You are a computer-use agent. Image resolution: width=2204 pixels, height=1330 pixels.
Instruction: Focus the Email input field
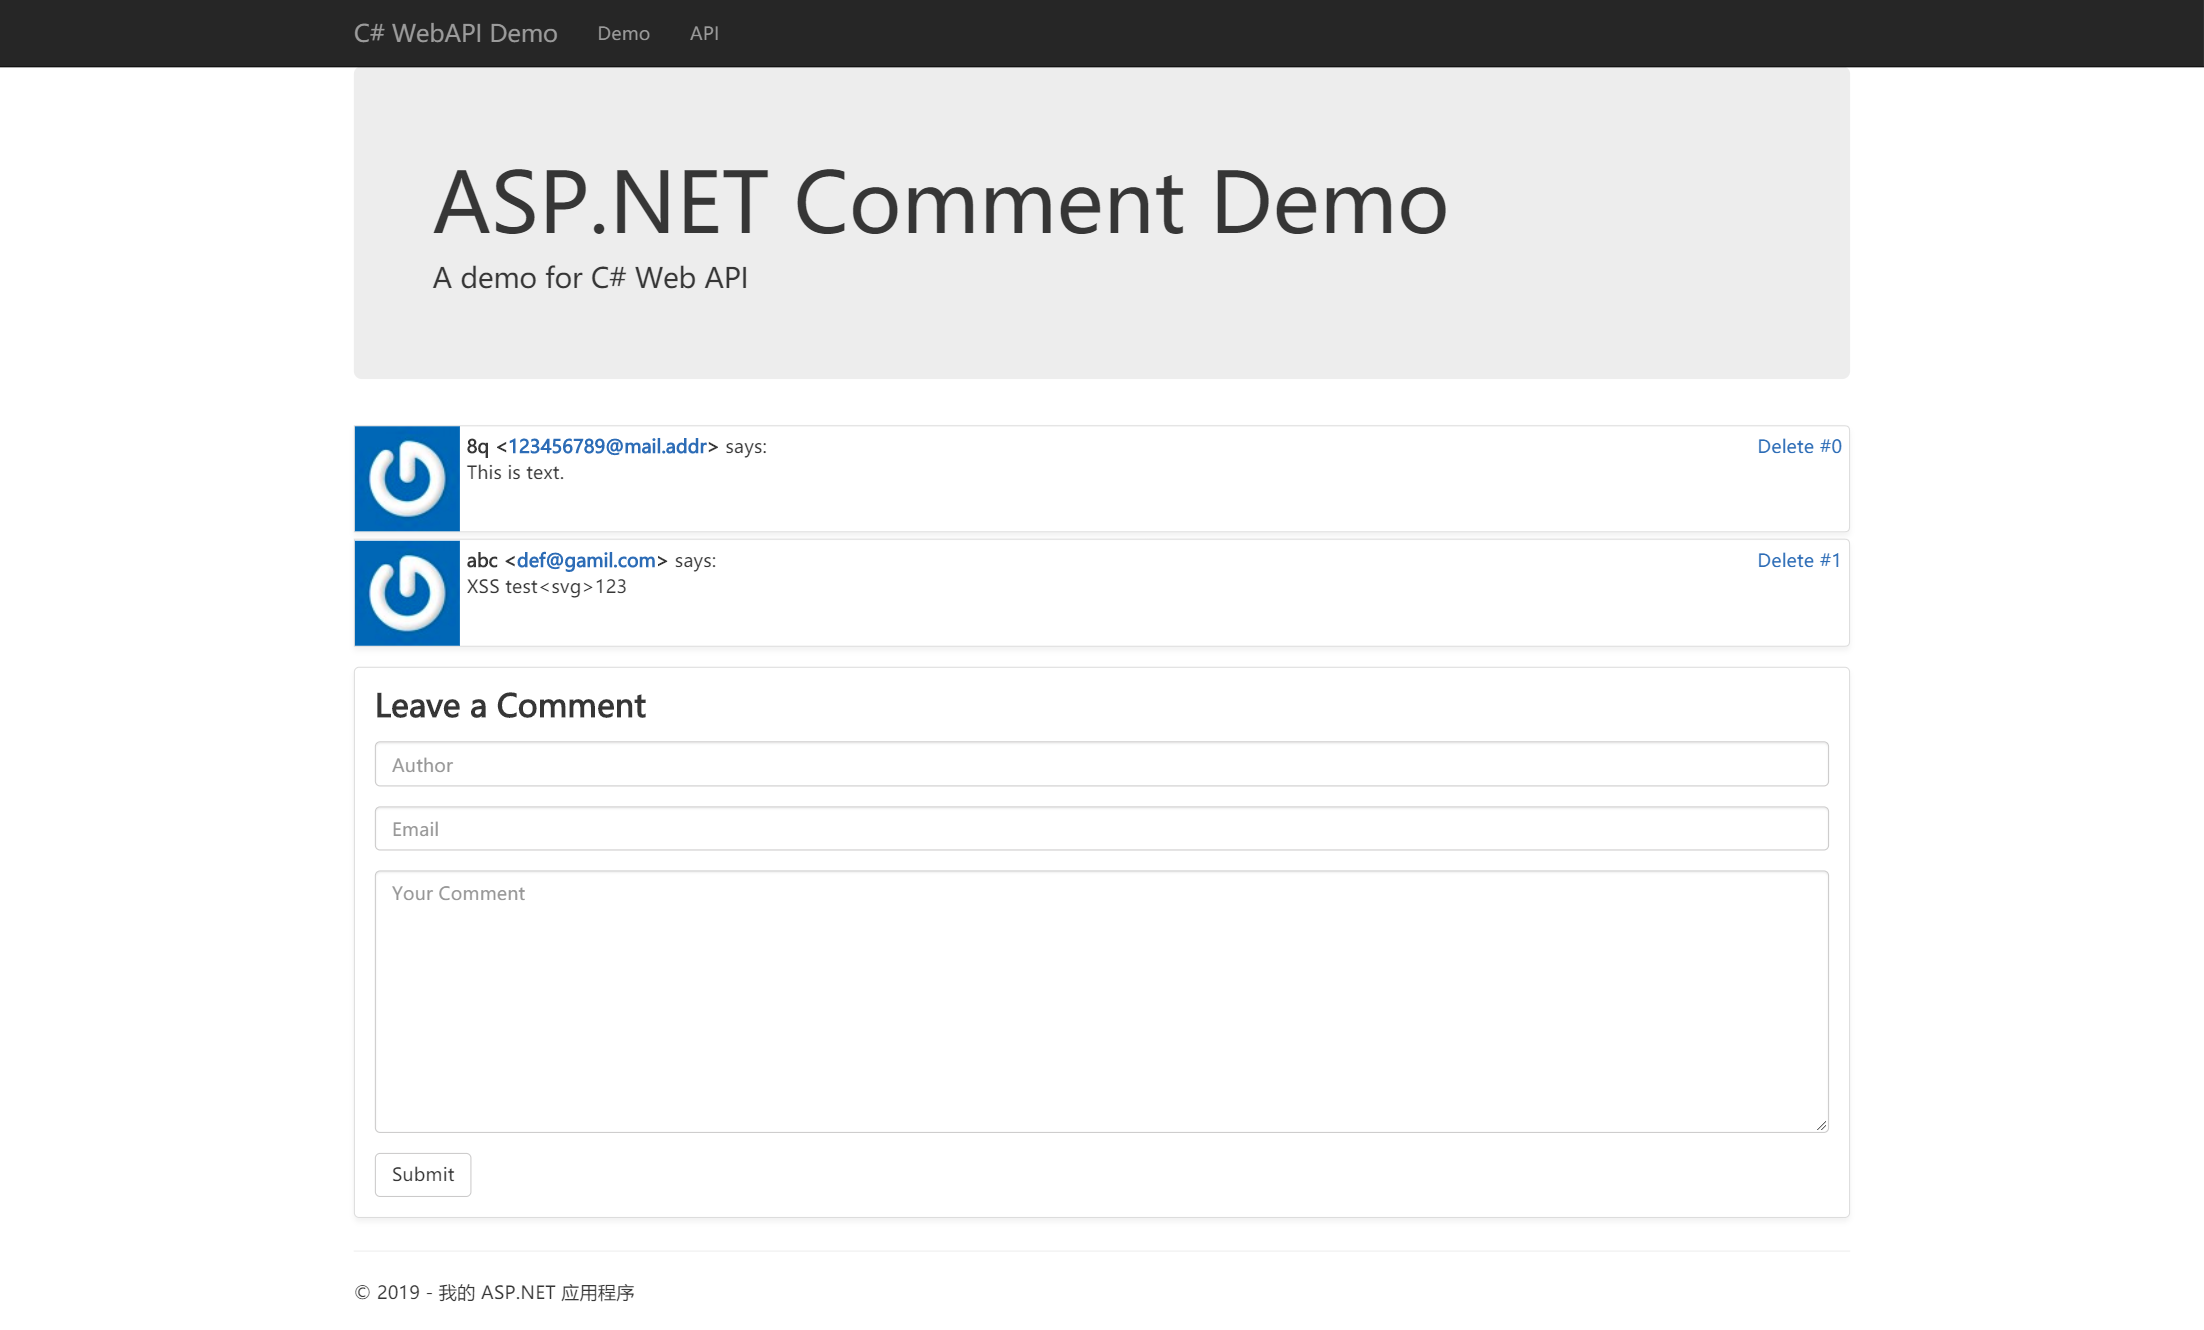(1101, 828)
